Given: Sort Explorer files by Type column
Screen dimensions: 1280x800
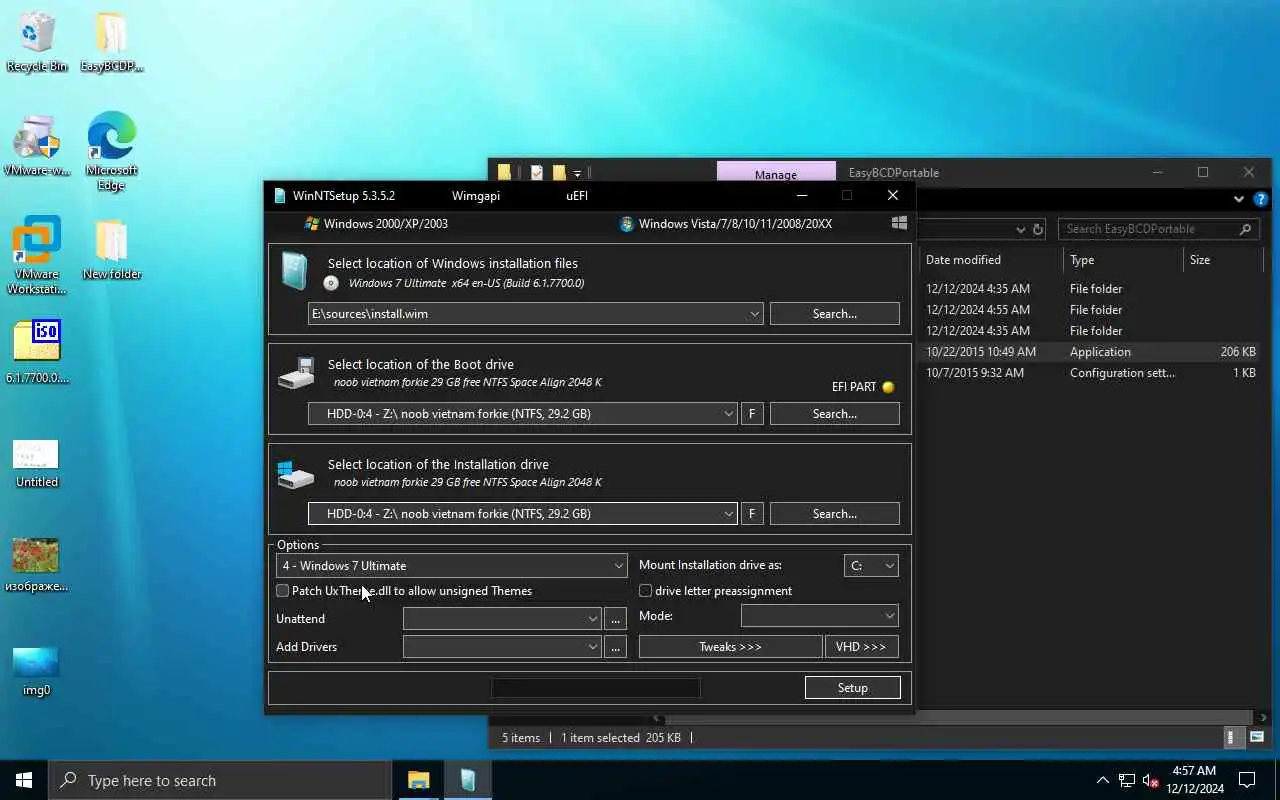Looking at the screenshot, I should 1122,260.
